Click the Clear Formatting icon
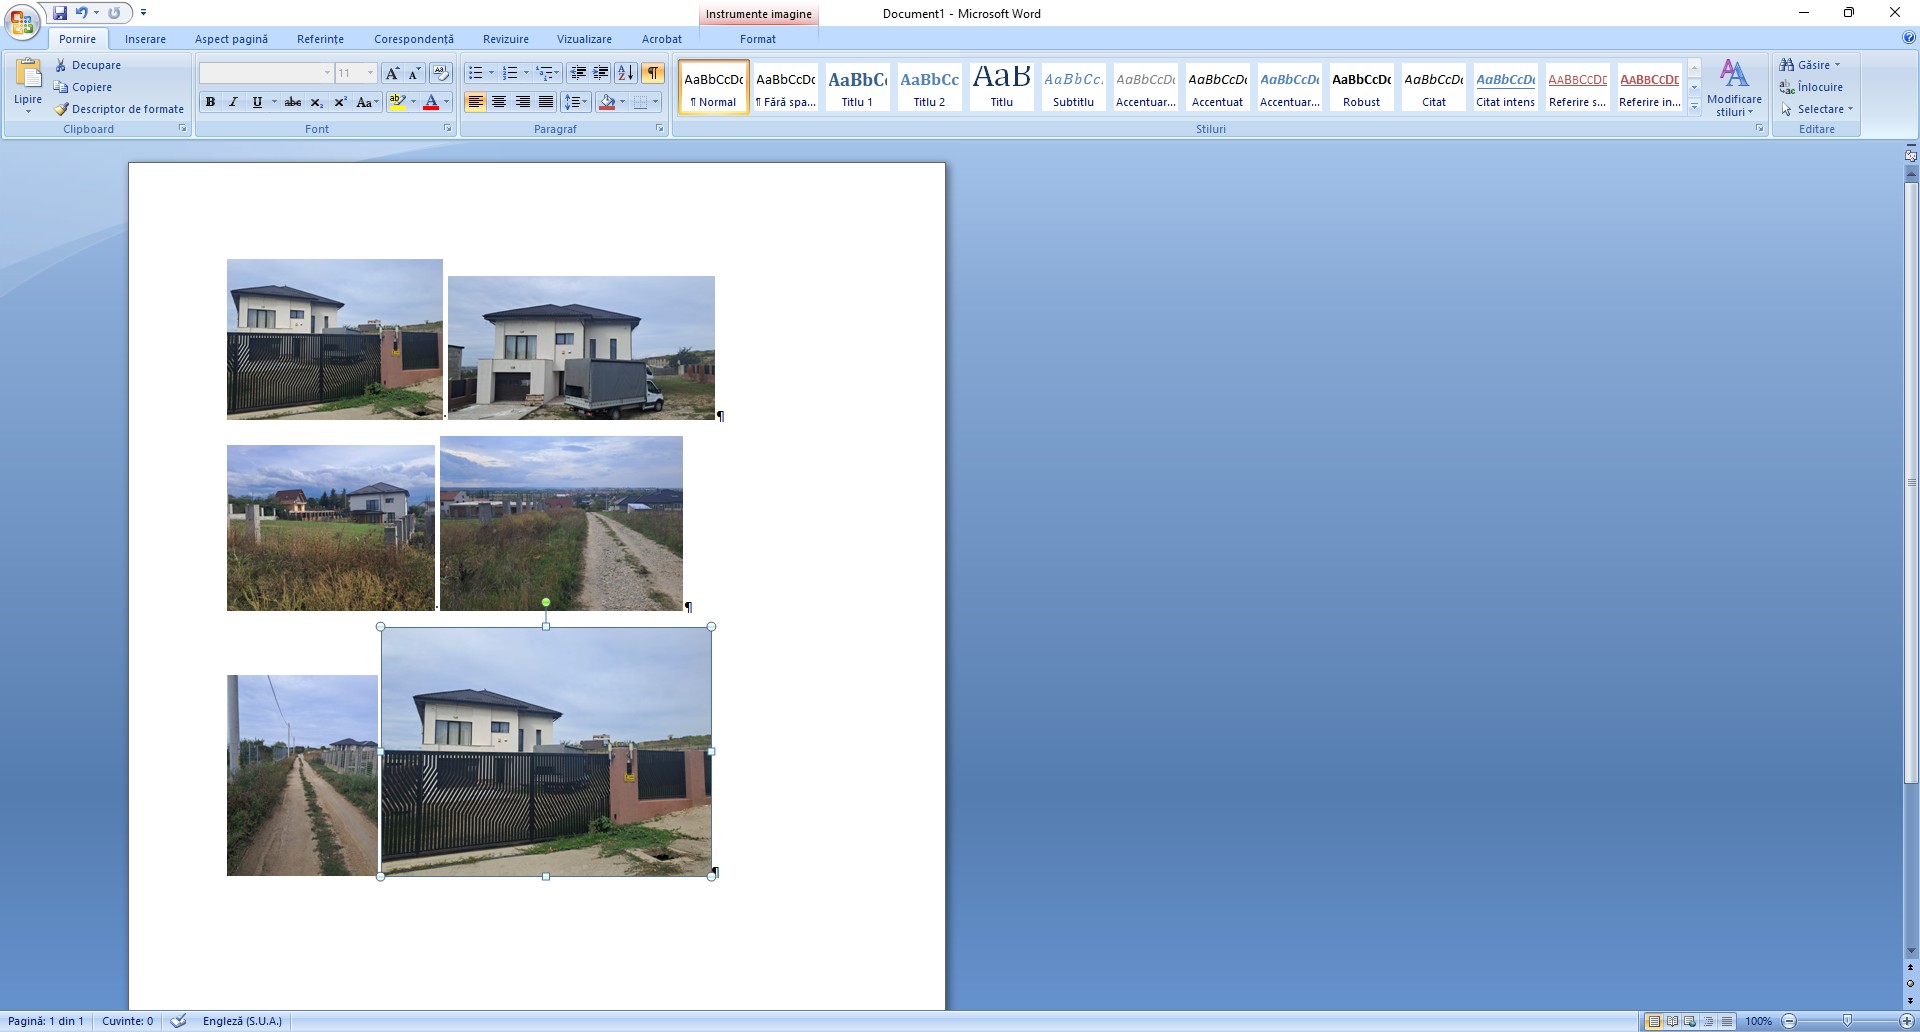The width and height of the screenshot is (1920, 1032). pyautogui.click(x=440, y=73)
